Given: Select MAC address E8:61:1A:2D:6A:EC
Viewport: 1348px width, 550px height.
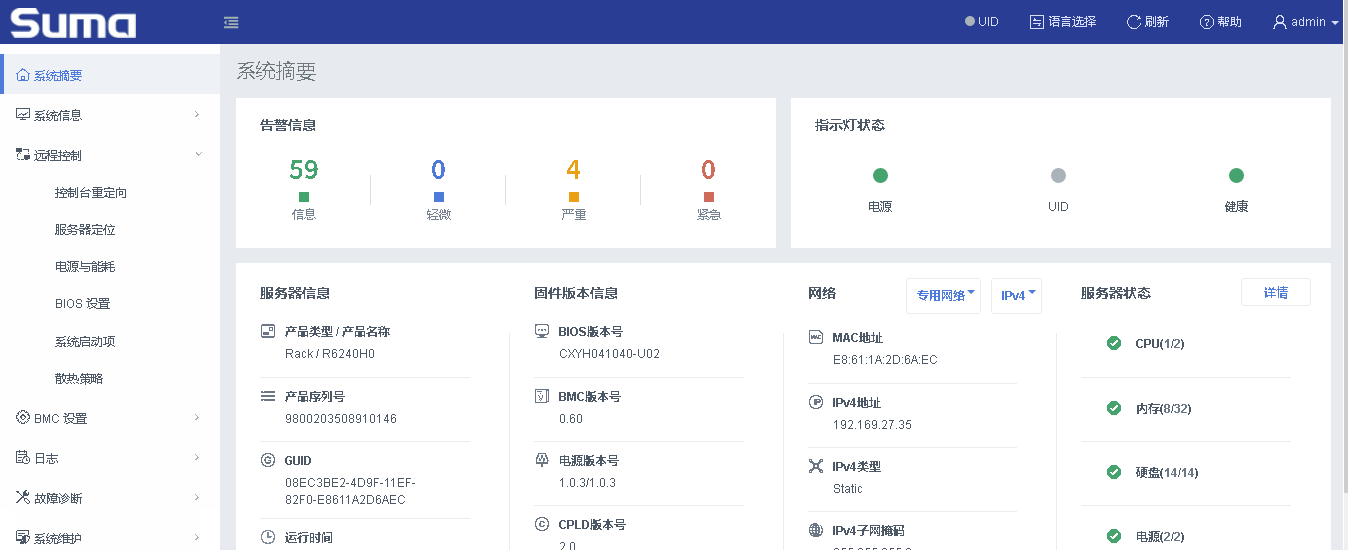Looking at the screenshot, I should pos(885,360).
